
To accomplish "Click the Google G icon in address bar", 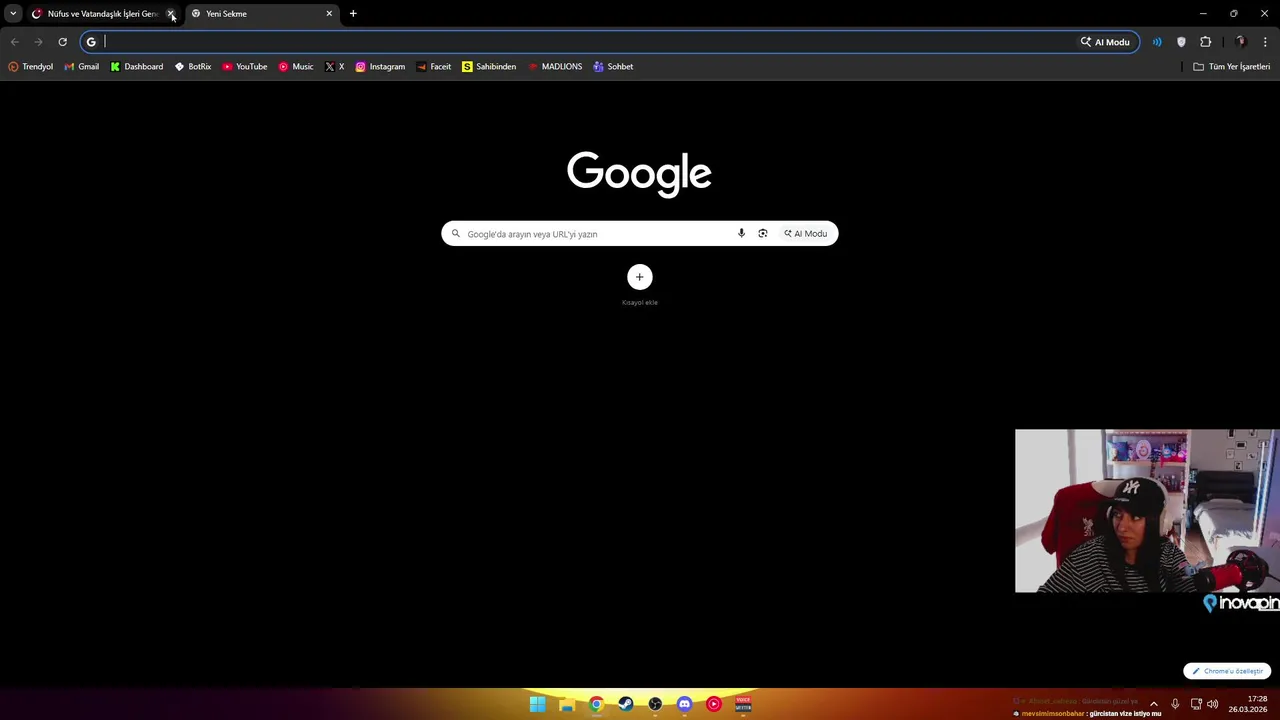I will (x=91, y=42).
